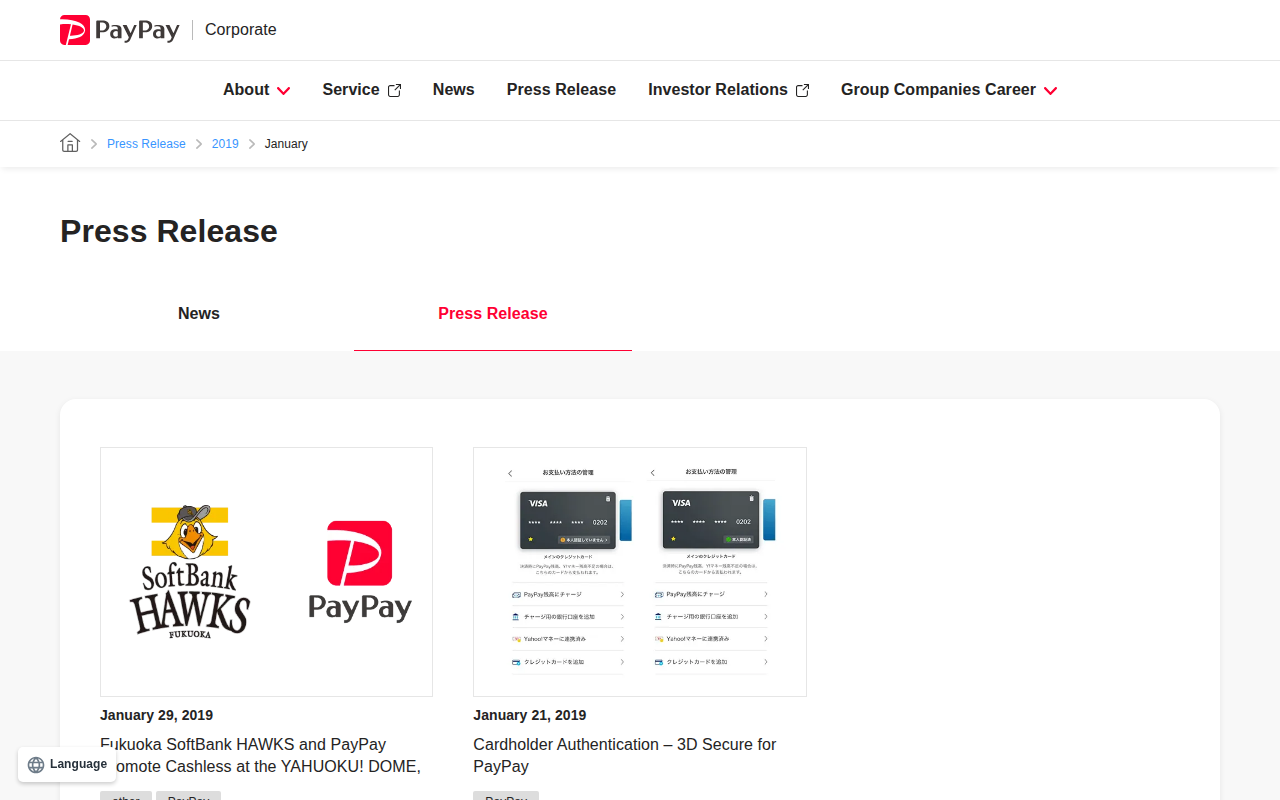Screen dimensions: 1280x800
Task: Open the Cardholder Authentication 3D Secure article
Action: (625, 755)
